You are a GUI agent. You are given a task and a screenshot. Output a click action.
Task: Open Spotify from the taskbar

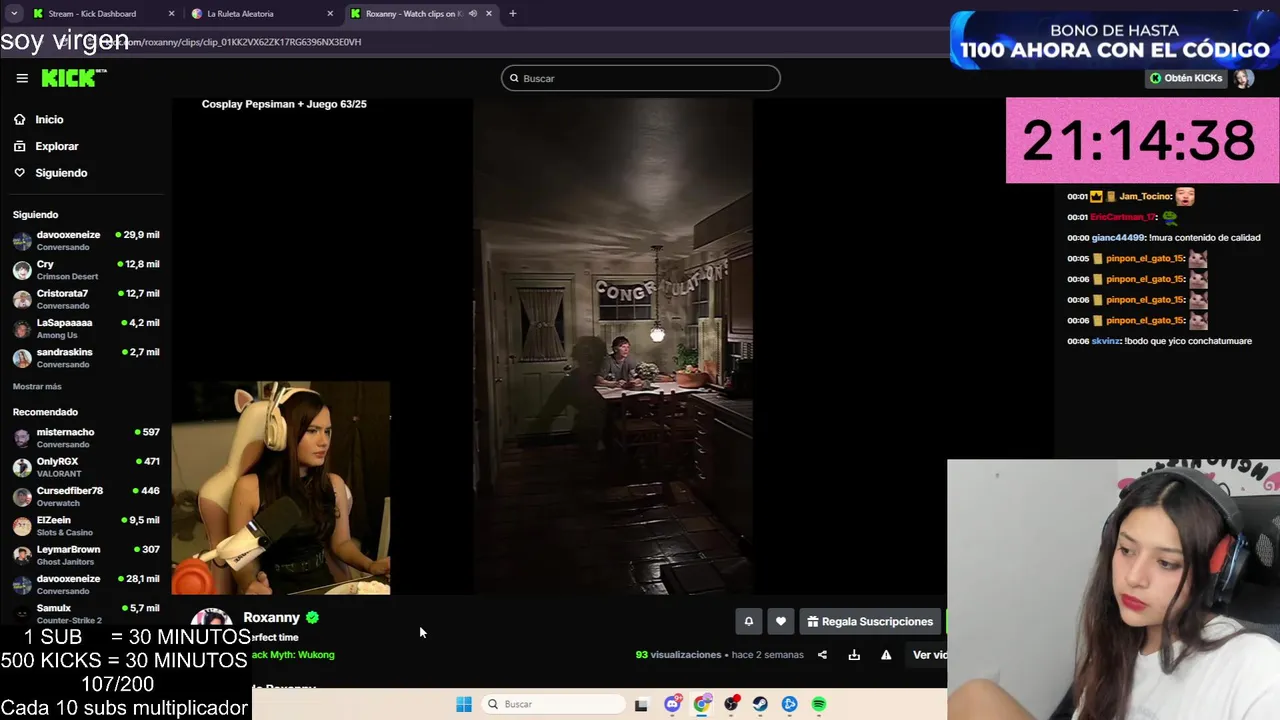tap(819, 704)
